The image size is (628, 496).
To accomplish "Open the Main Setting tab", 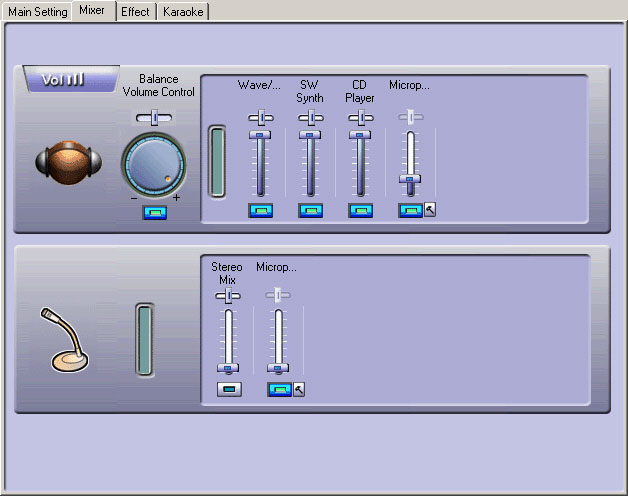I will [x=37, y=12].
